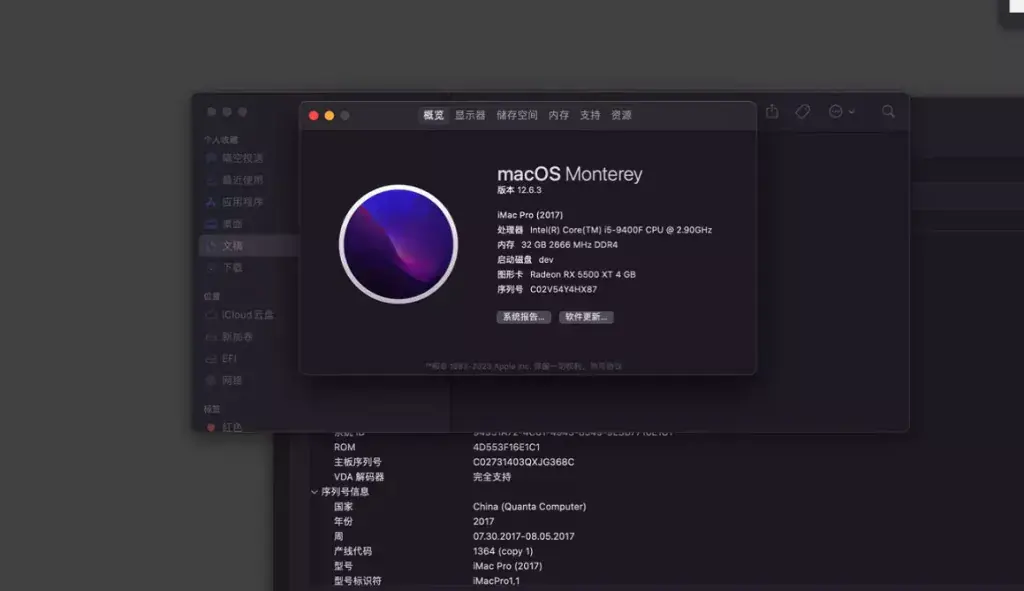Open Applications (应用程序) in Finder sidebar
1024x591 pixels.
pos(242,202)
